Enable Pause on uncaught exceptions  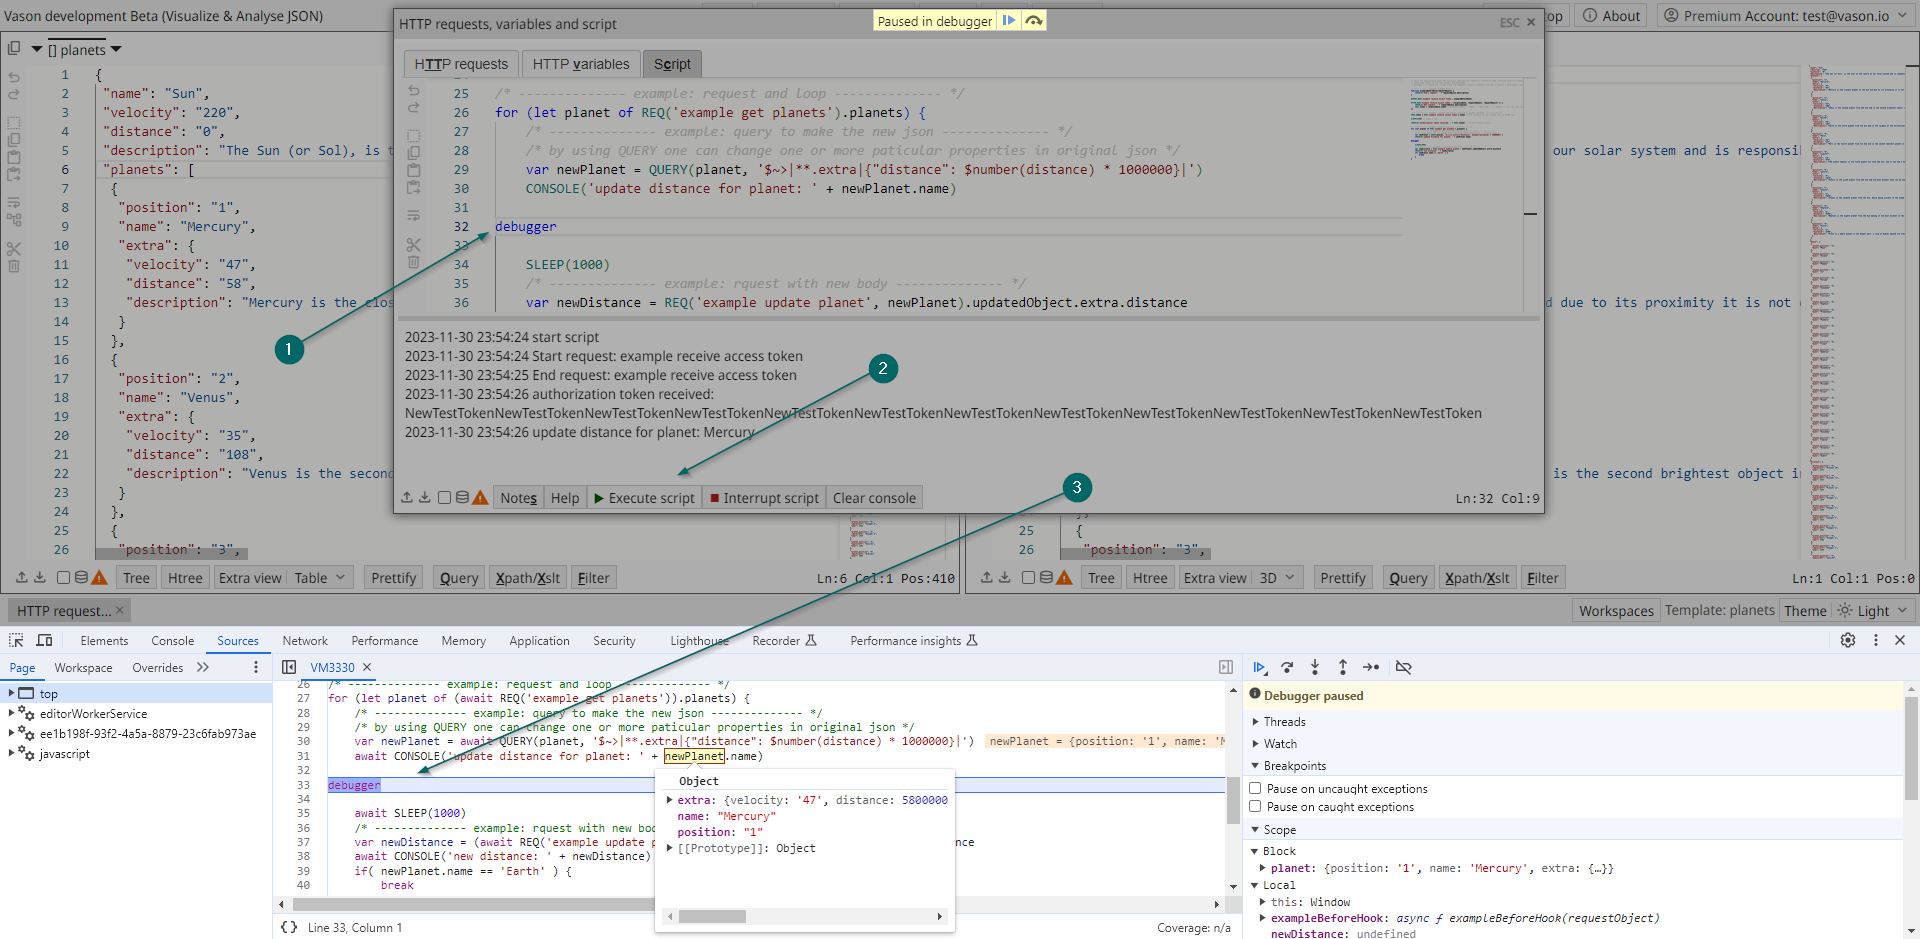(x=1256, y=788)
